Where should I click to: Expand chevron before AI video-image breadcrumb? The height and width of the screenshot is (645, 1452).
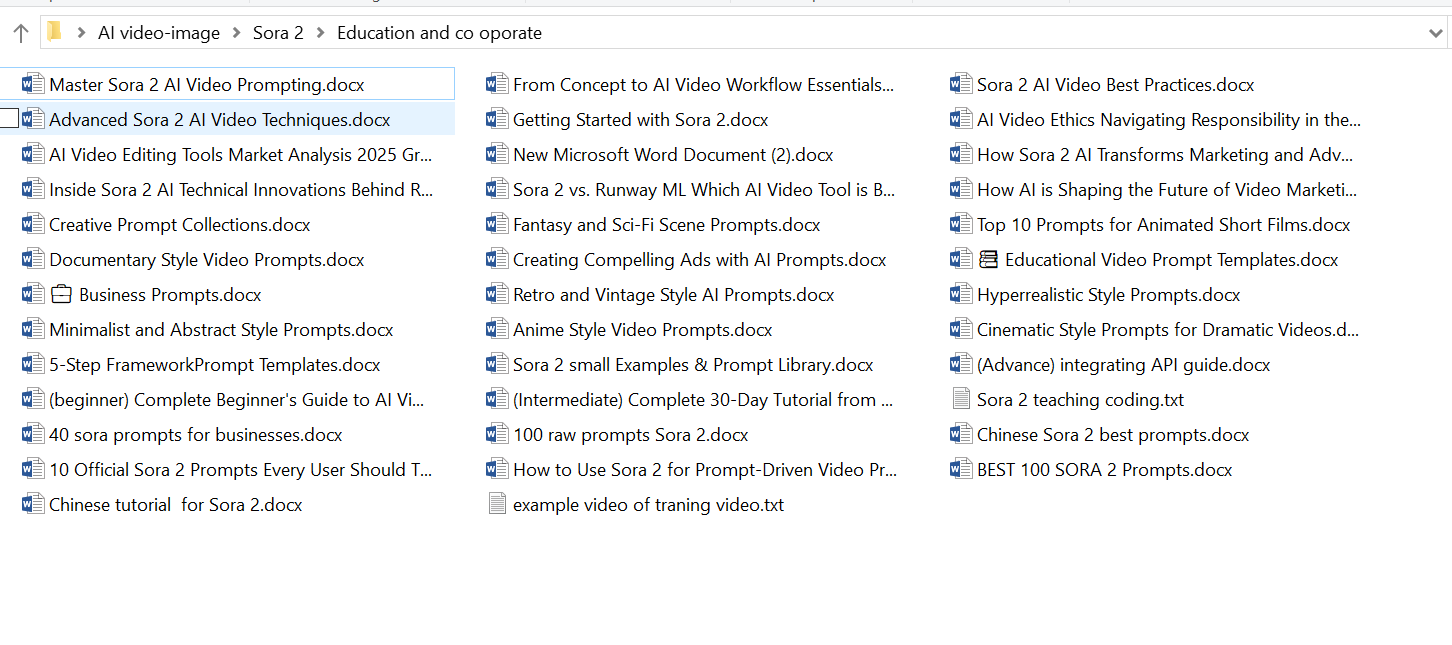tap(81, 33)
